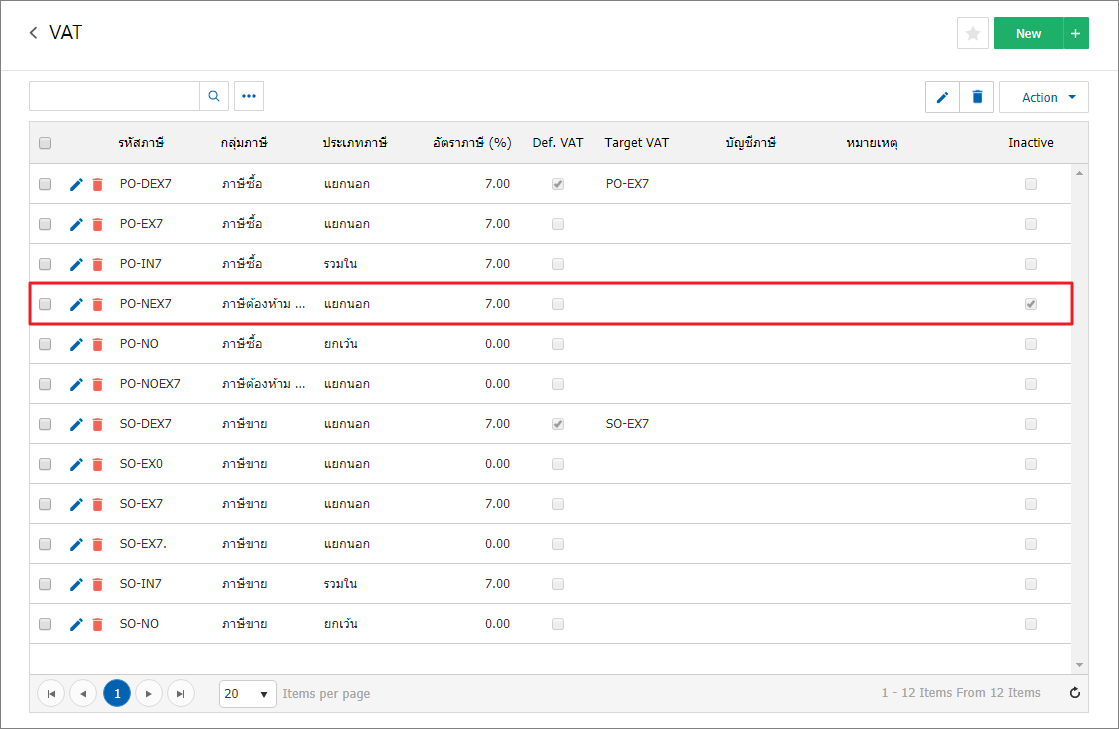Edit the PO-EX7 row

pyautogui.click(x=76, y=225)
